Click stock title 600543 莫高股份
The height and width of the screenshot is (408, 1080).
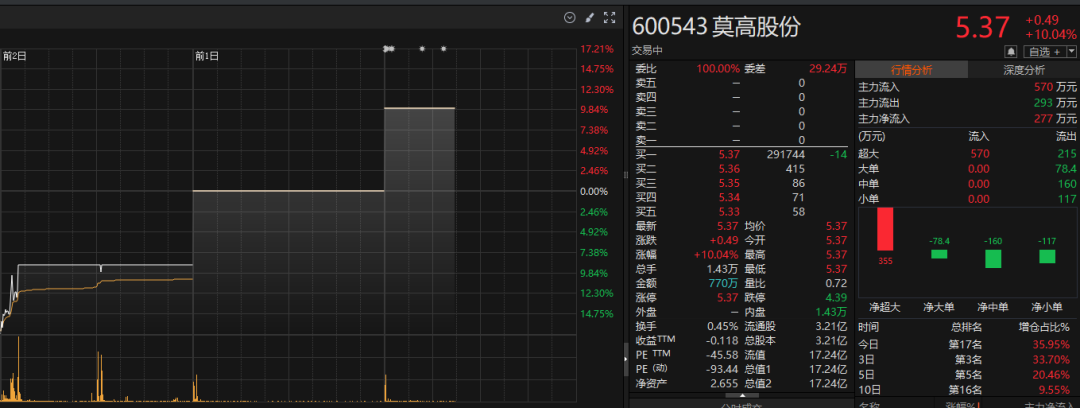pos(716,27)
